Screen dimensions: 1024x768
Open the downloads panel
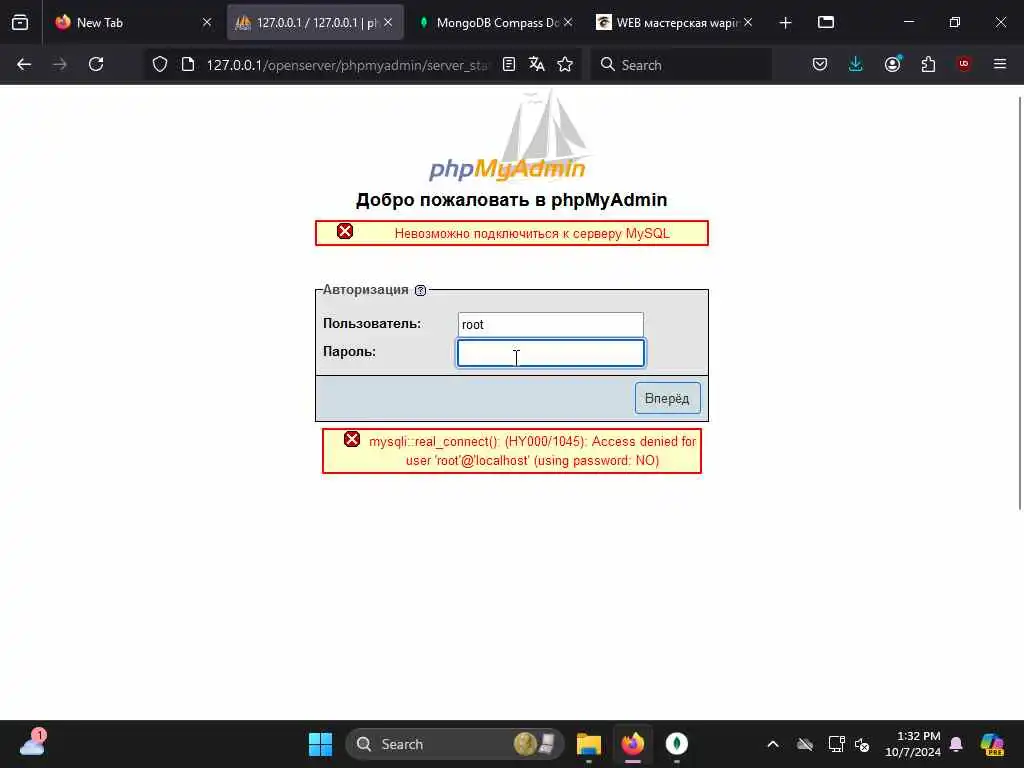pos(856,64)
